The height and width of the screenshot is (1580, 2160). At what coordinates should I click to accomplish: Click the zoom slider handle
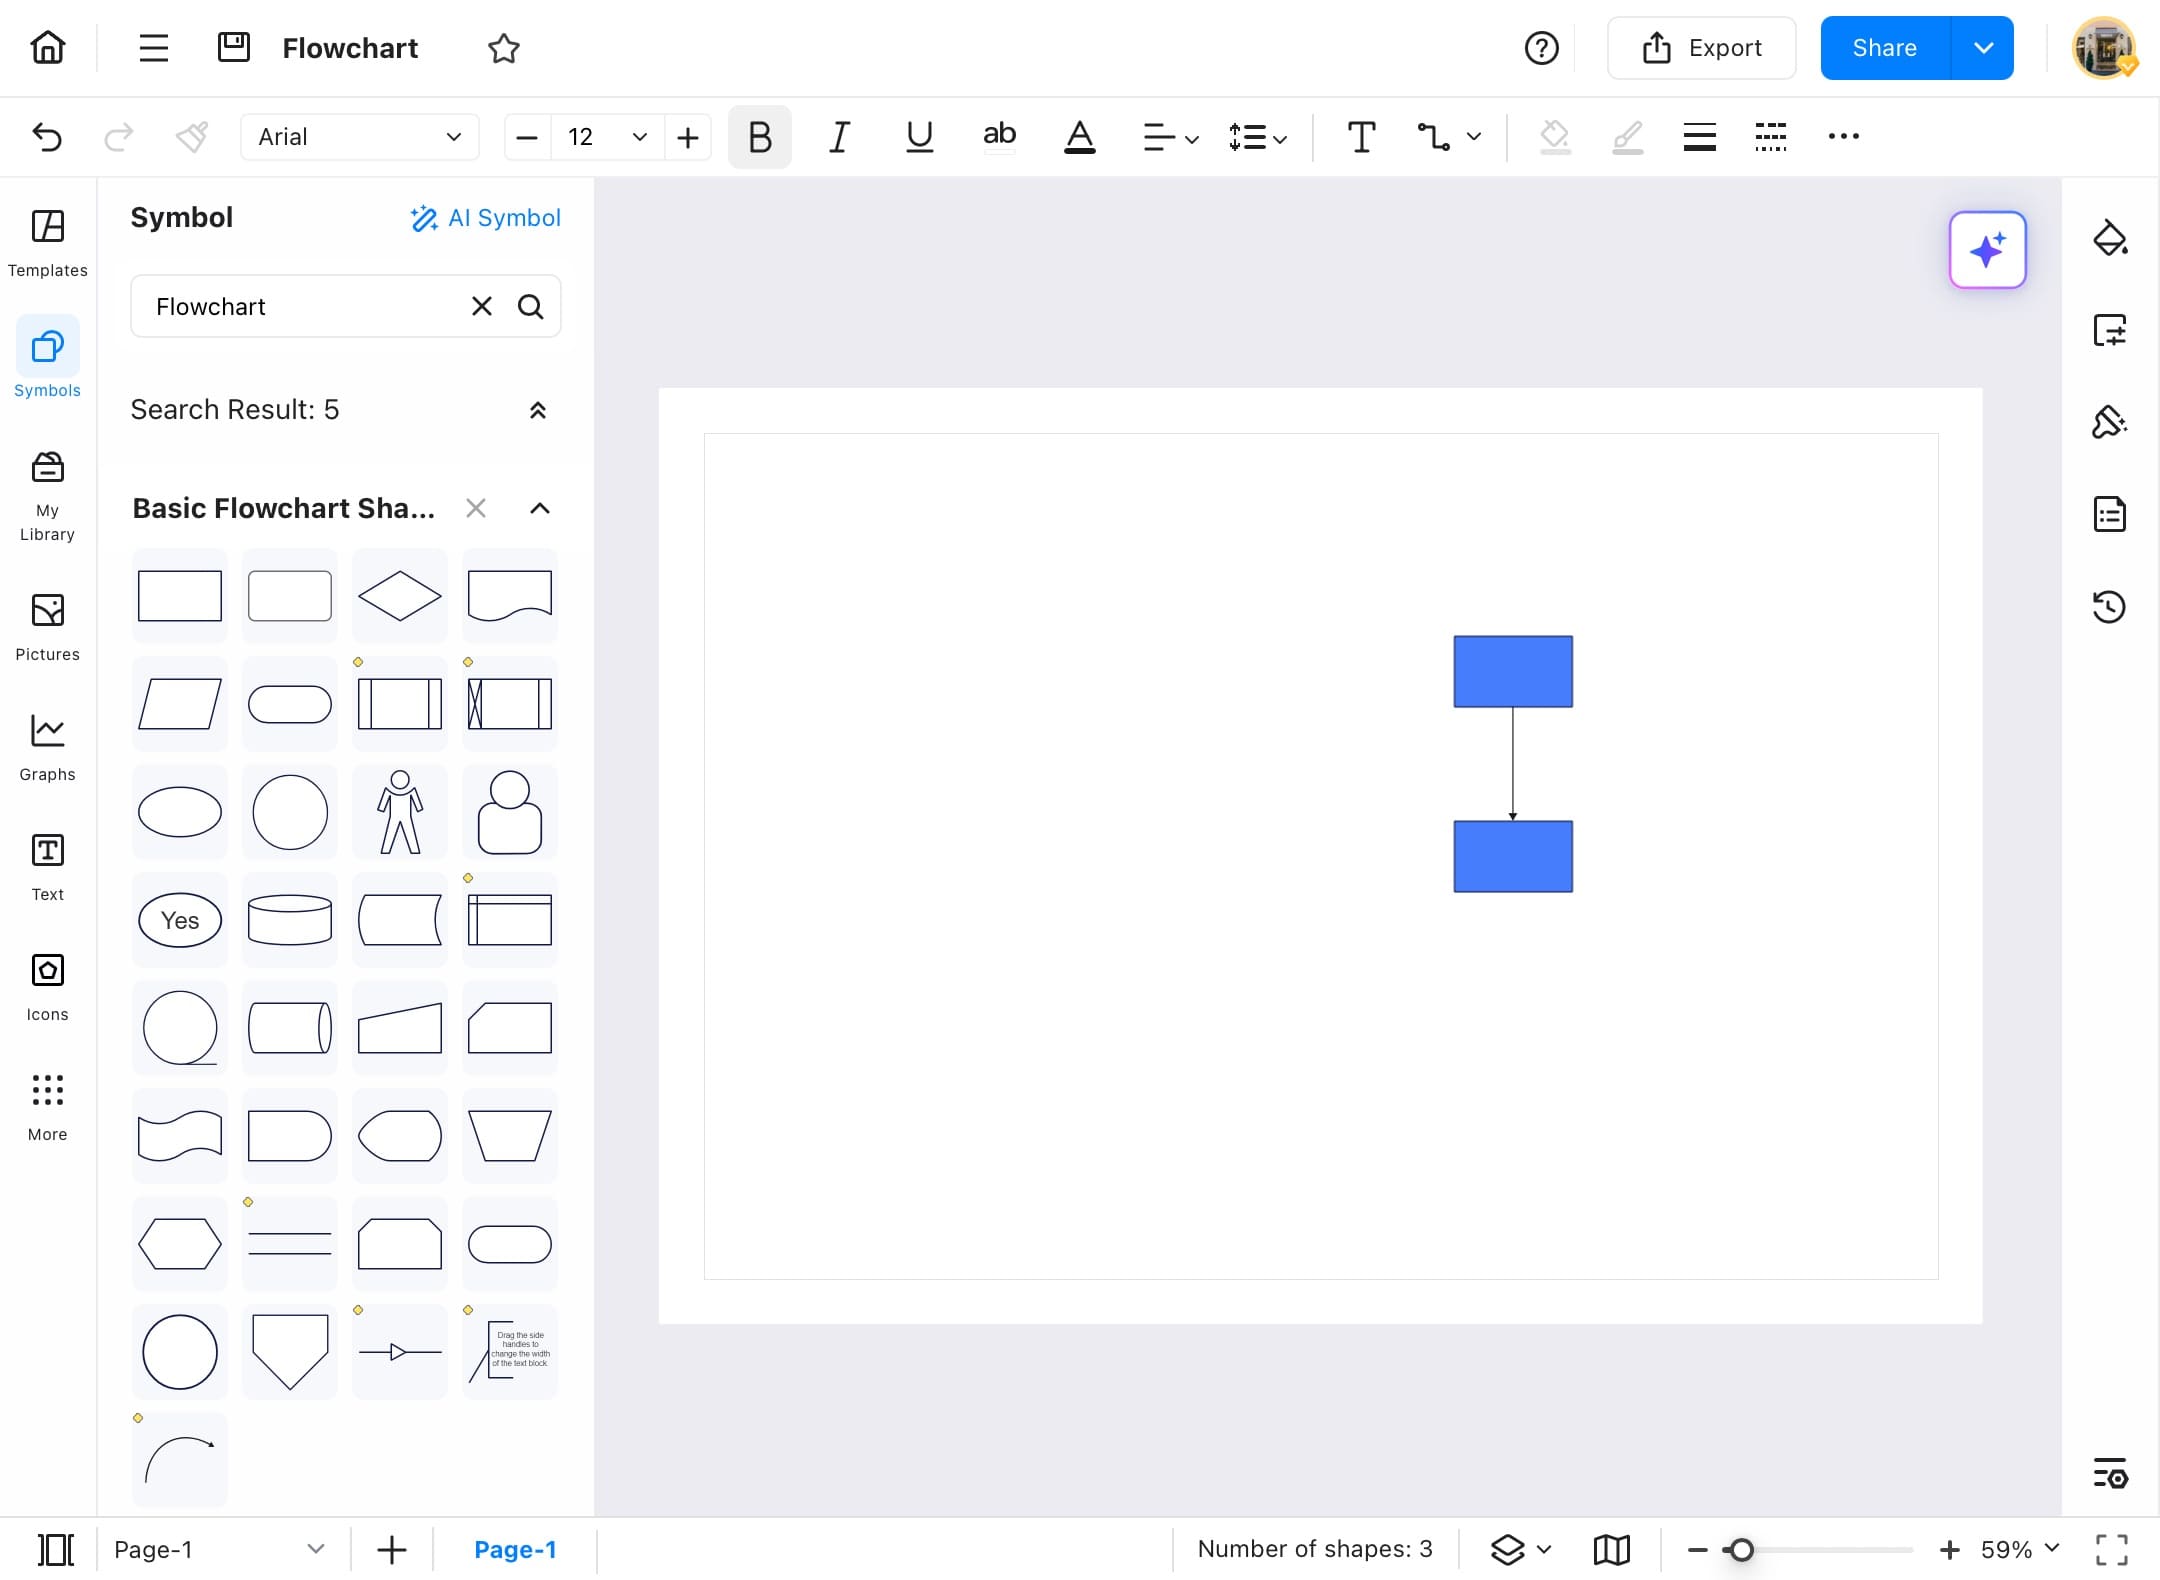tap(1741, 1549)
